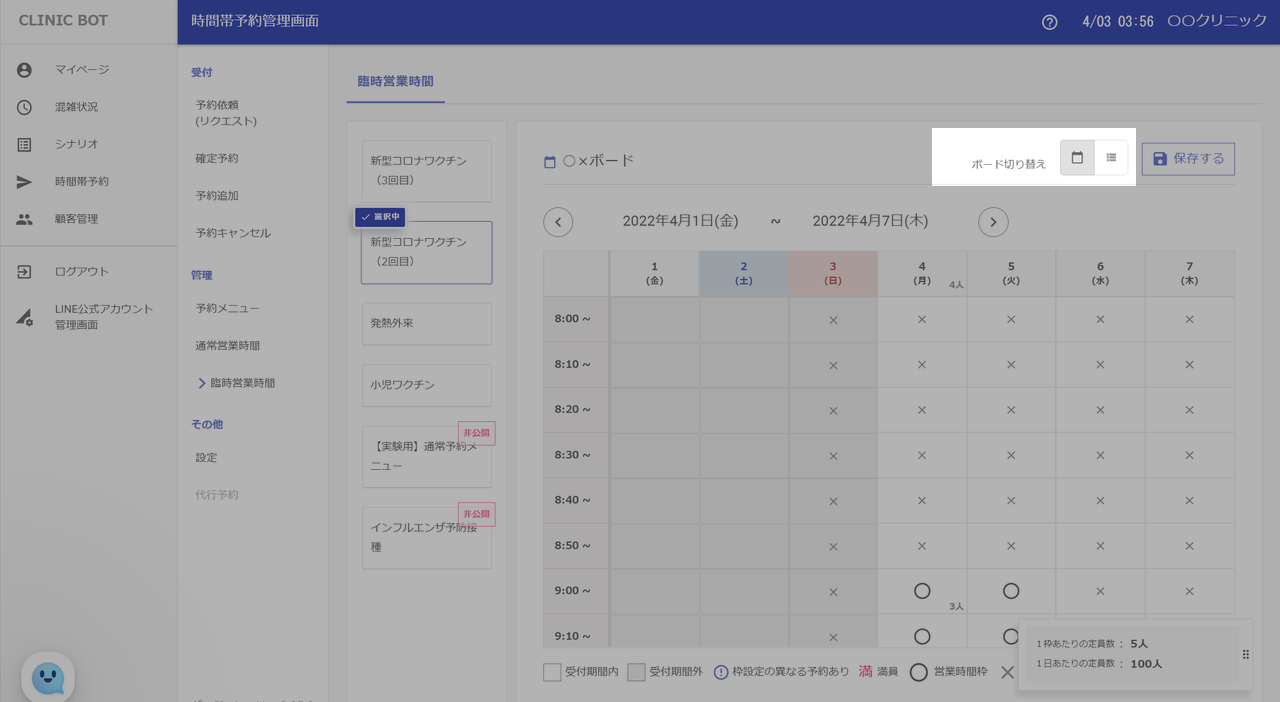
Task: Expand 臨時営業時間 in the management menu
Action: [241, 383]
